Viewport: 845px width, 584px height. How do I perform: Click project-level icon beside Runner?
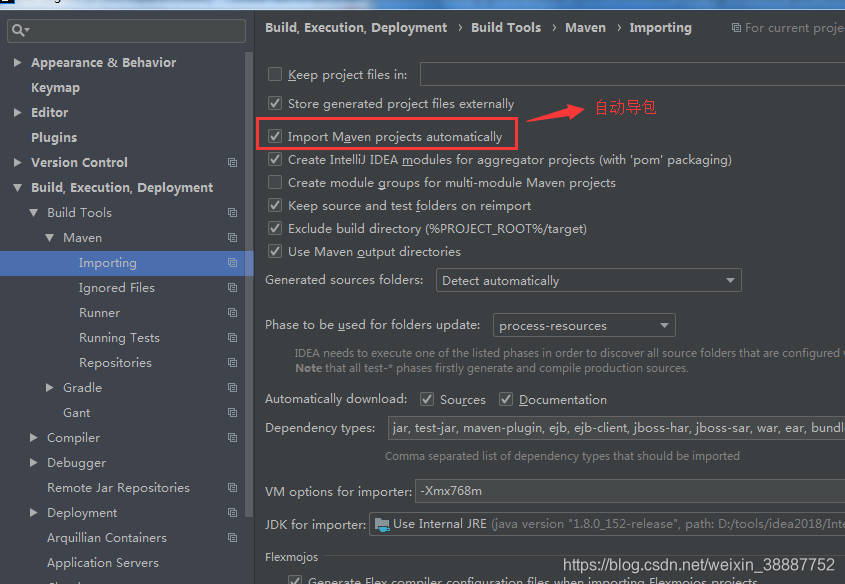[232, 312]
